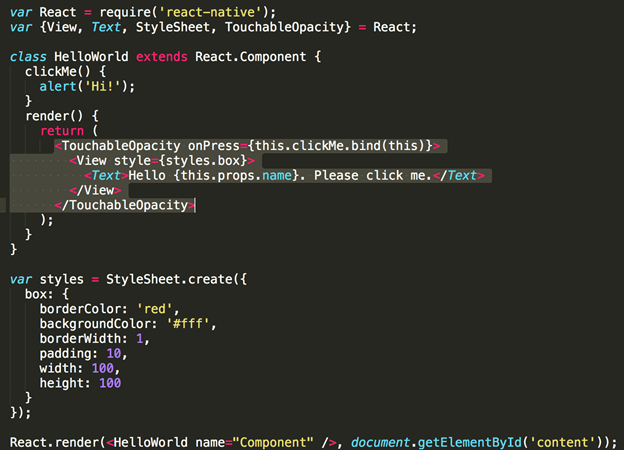Image resolution: width=624 pixels, height=450 pixels.
Task: Click the 'react-native' string in require
Action: tap(211, 12)
